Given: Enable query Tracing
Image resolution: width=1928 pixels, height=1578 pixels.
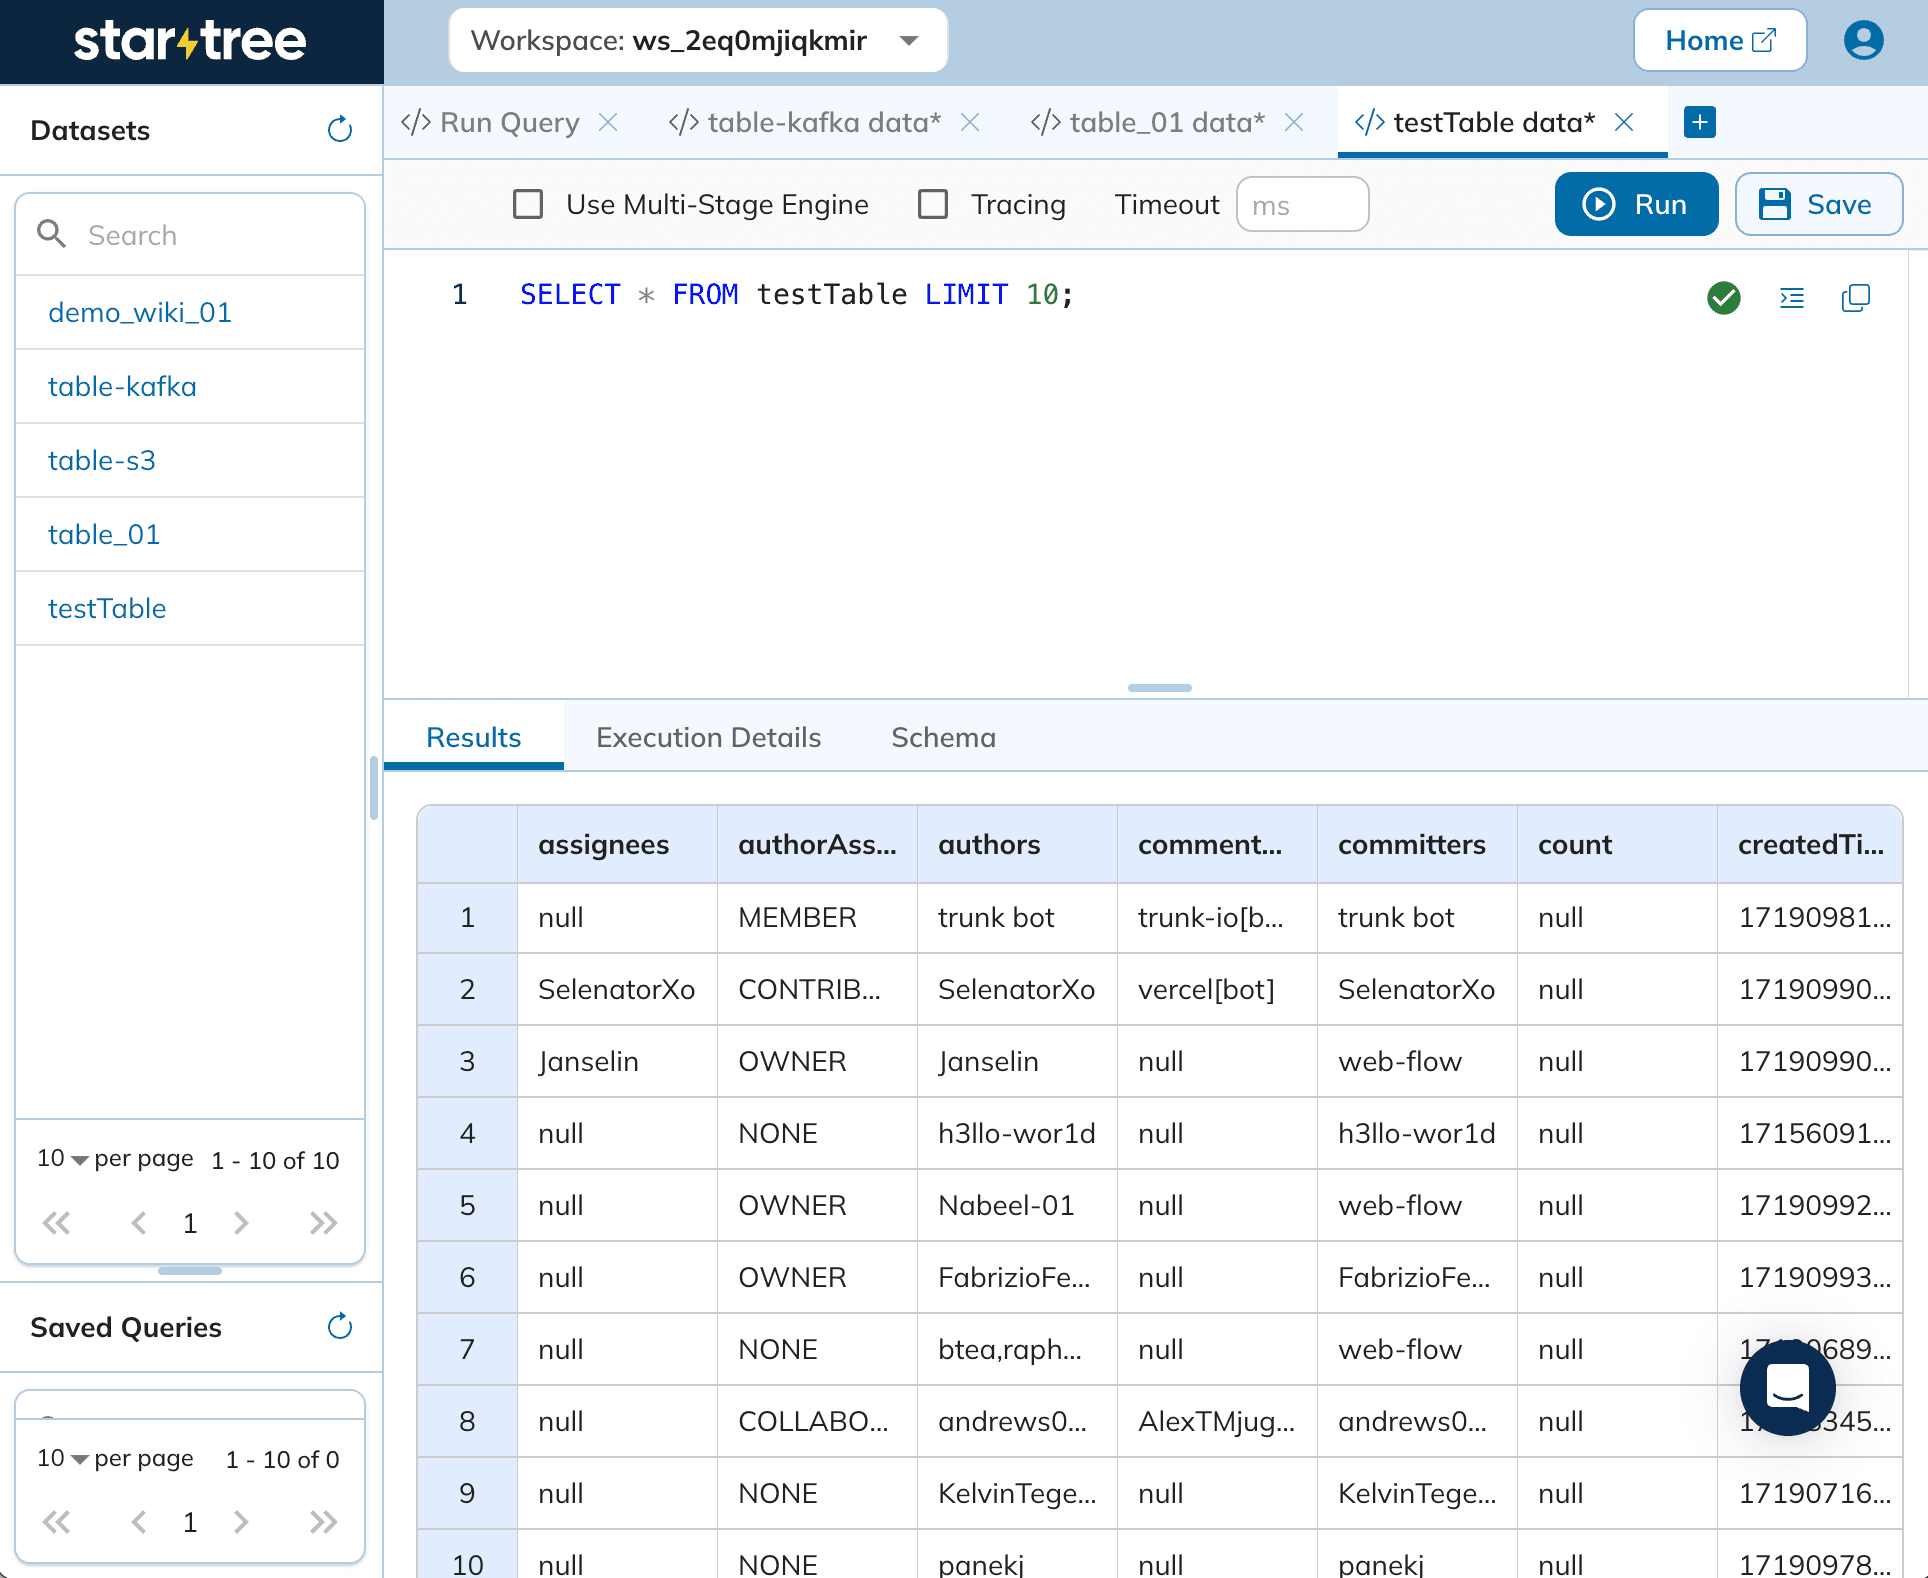Looking at the screenshot, I should pos(932,204).
